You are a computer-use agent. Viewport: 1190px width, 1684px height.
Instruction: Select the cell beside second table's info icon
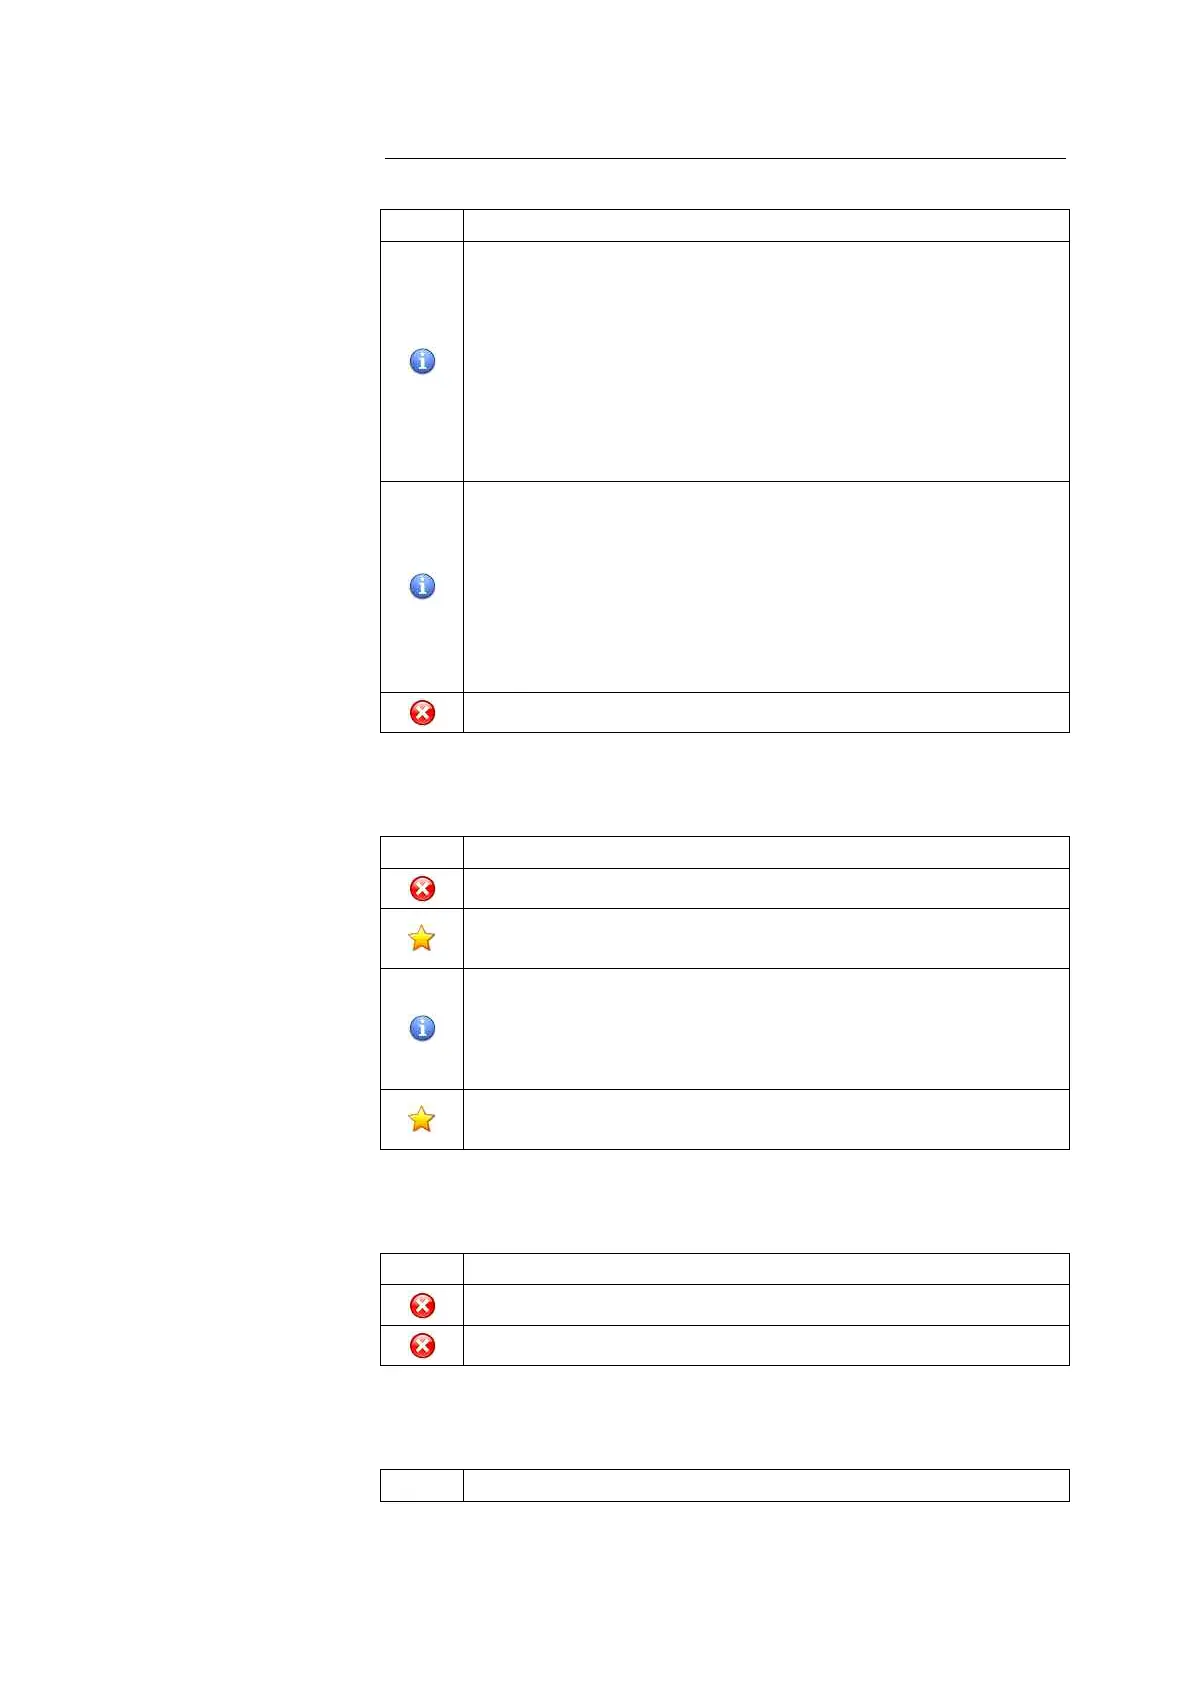(x=766, y=1028)
